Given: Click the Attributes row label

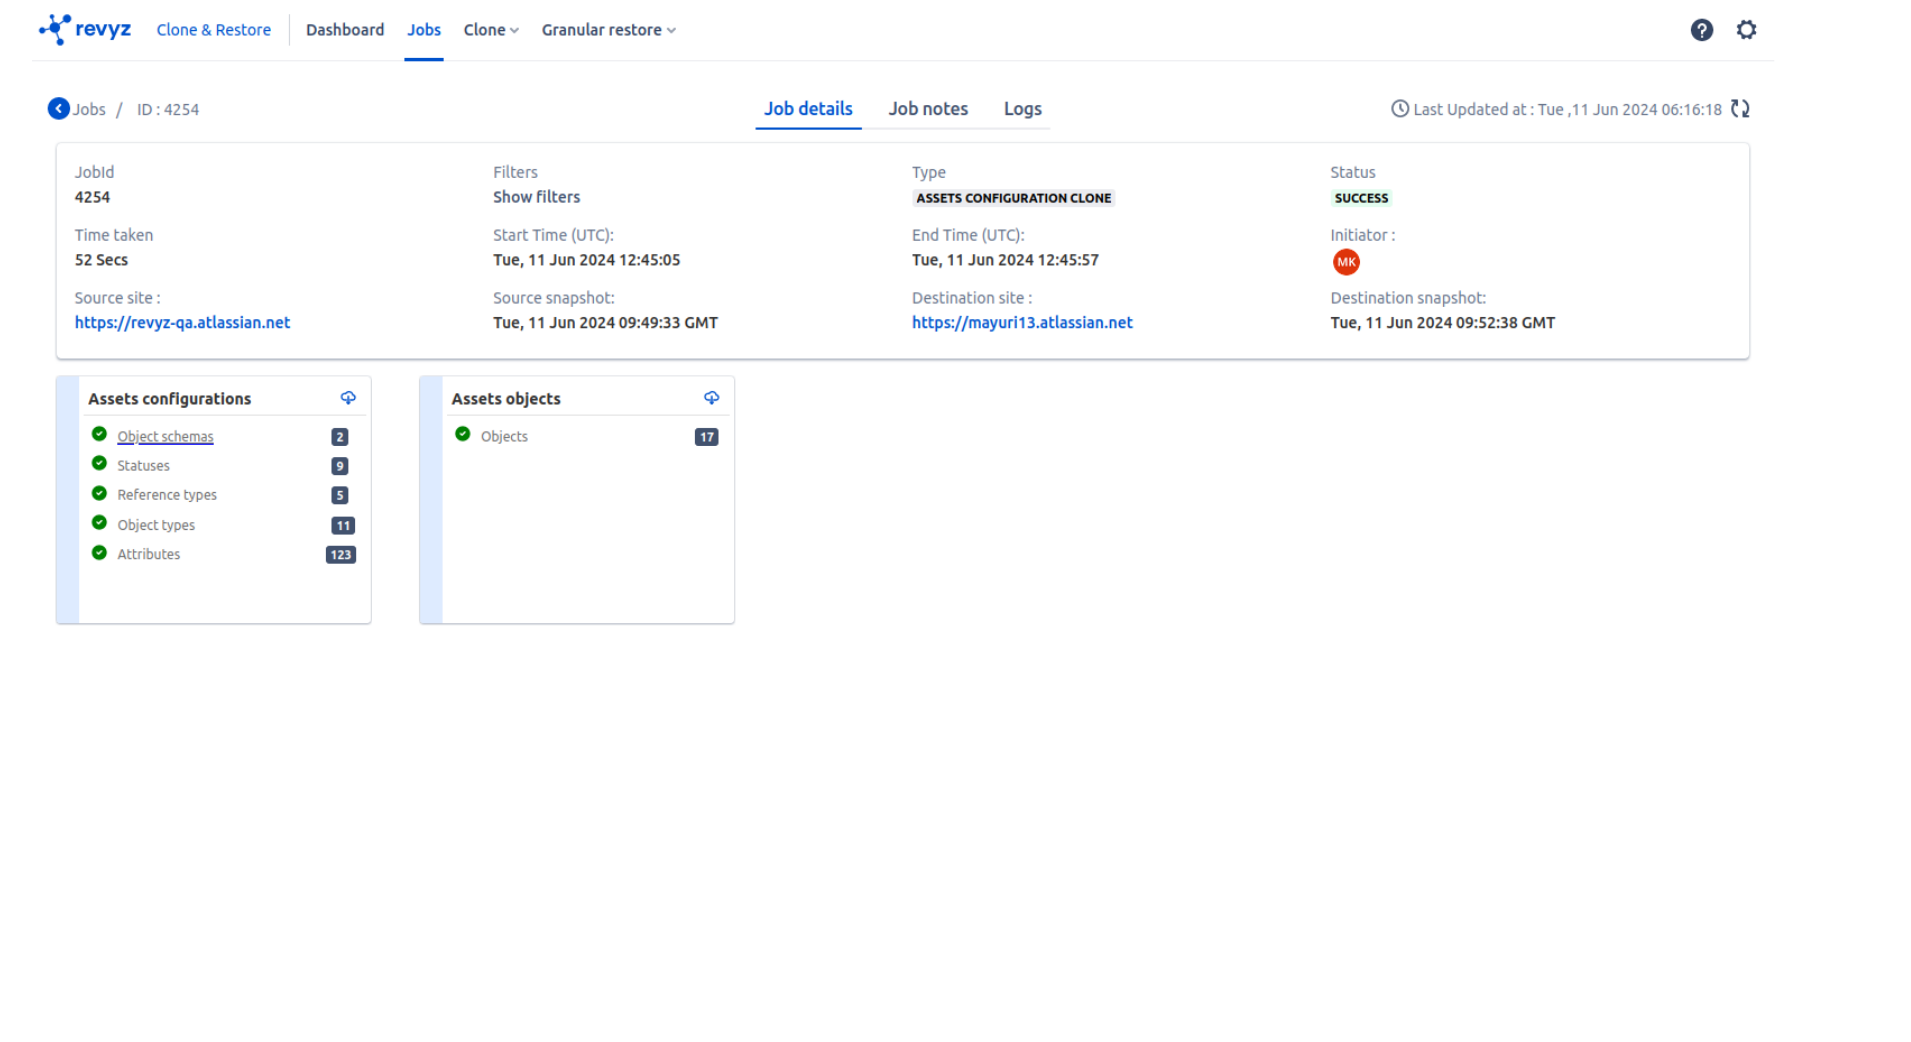Looking at the screenshot, I should pyautogui.click(x=148, y=554).
